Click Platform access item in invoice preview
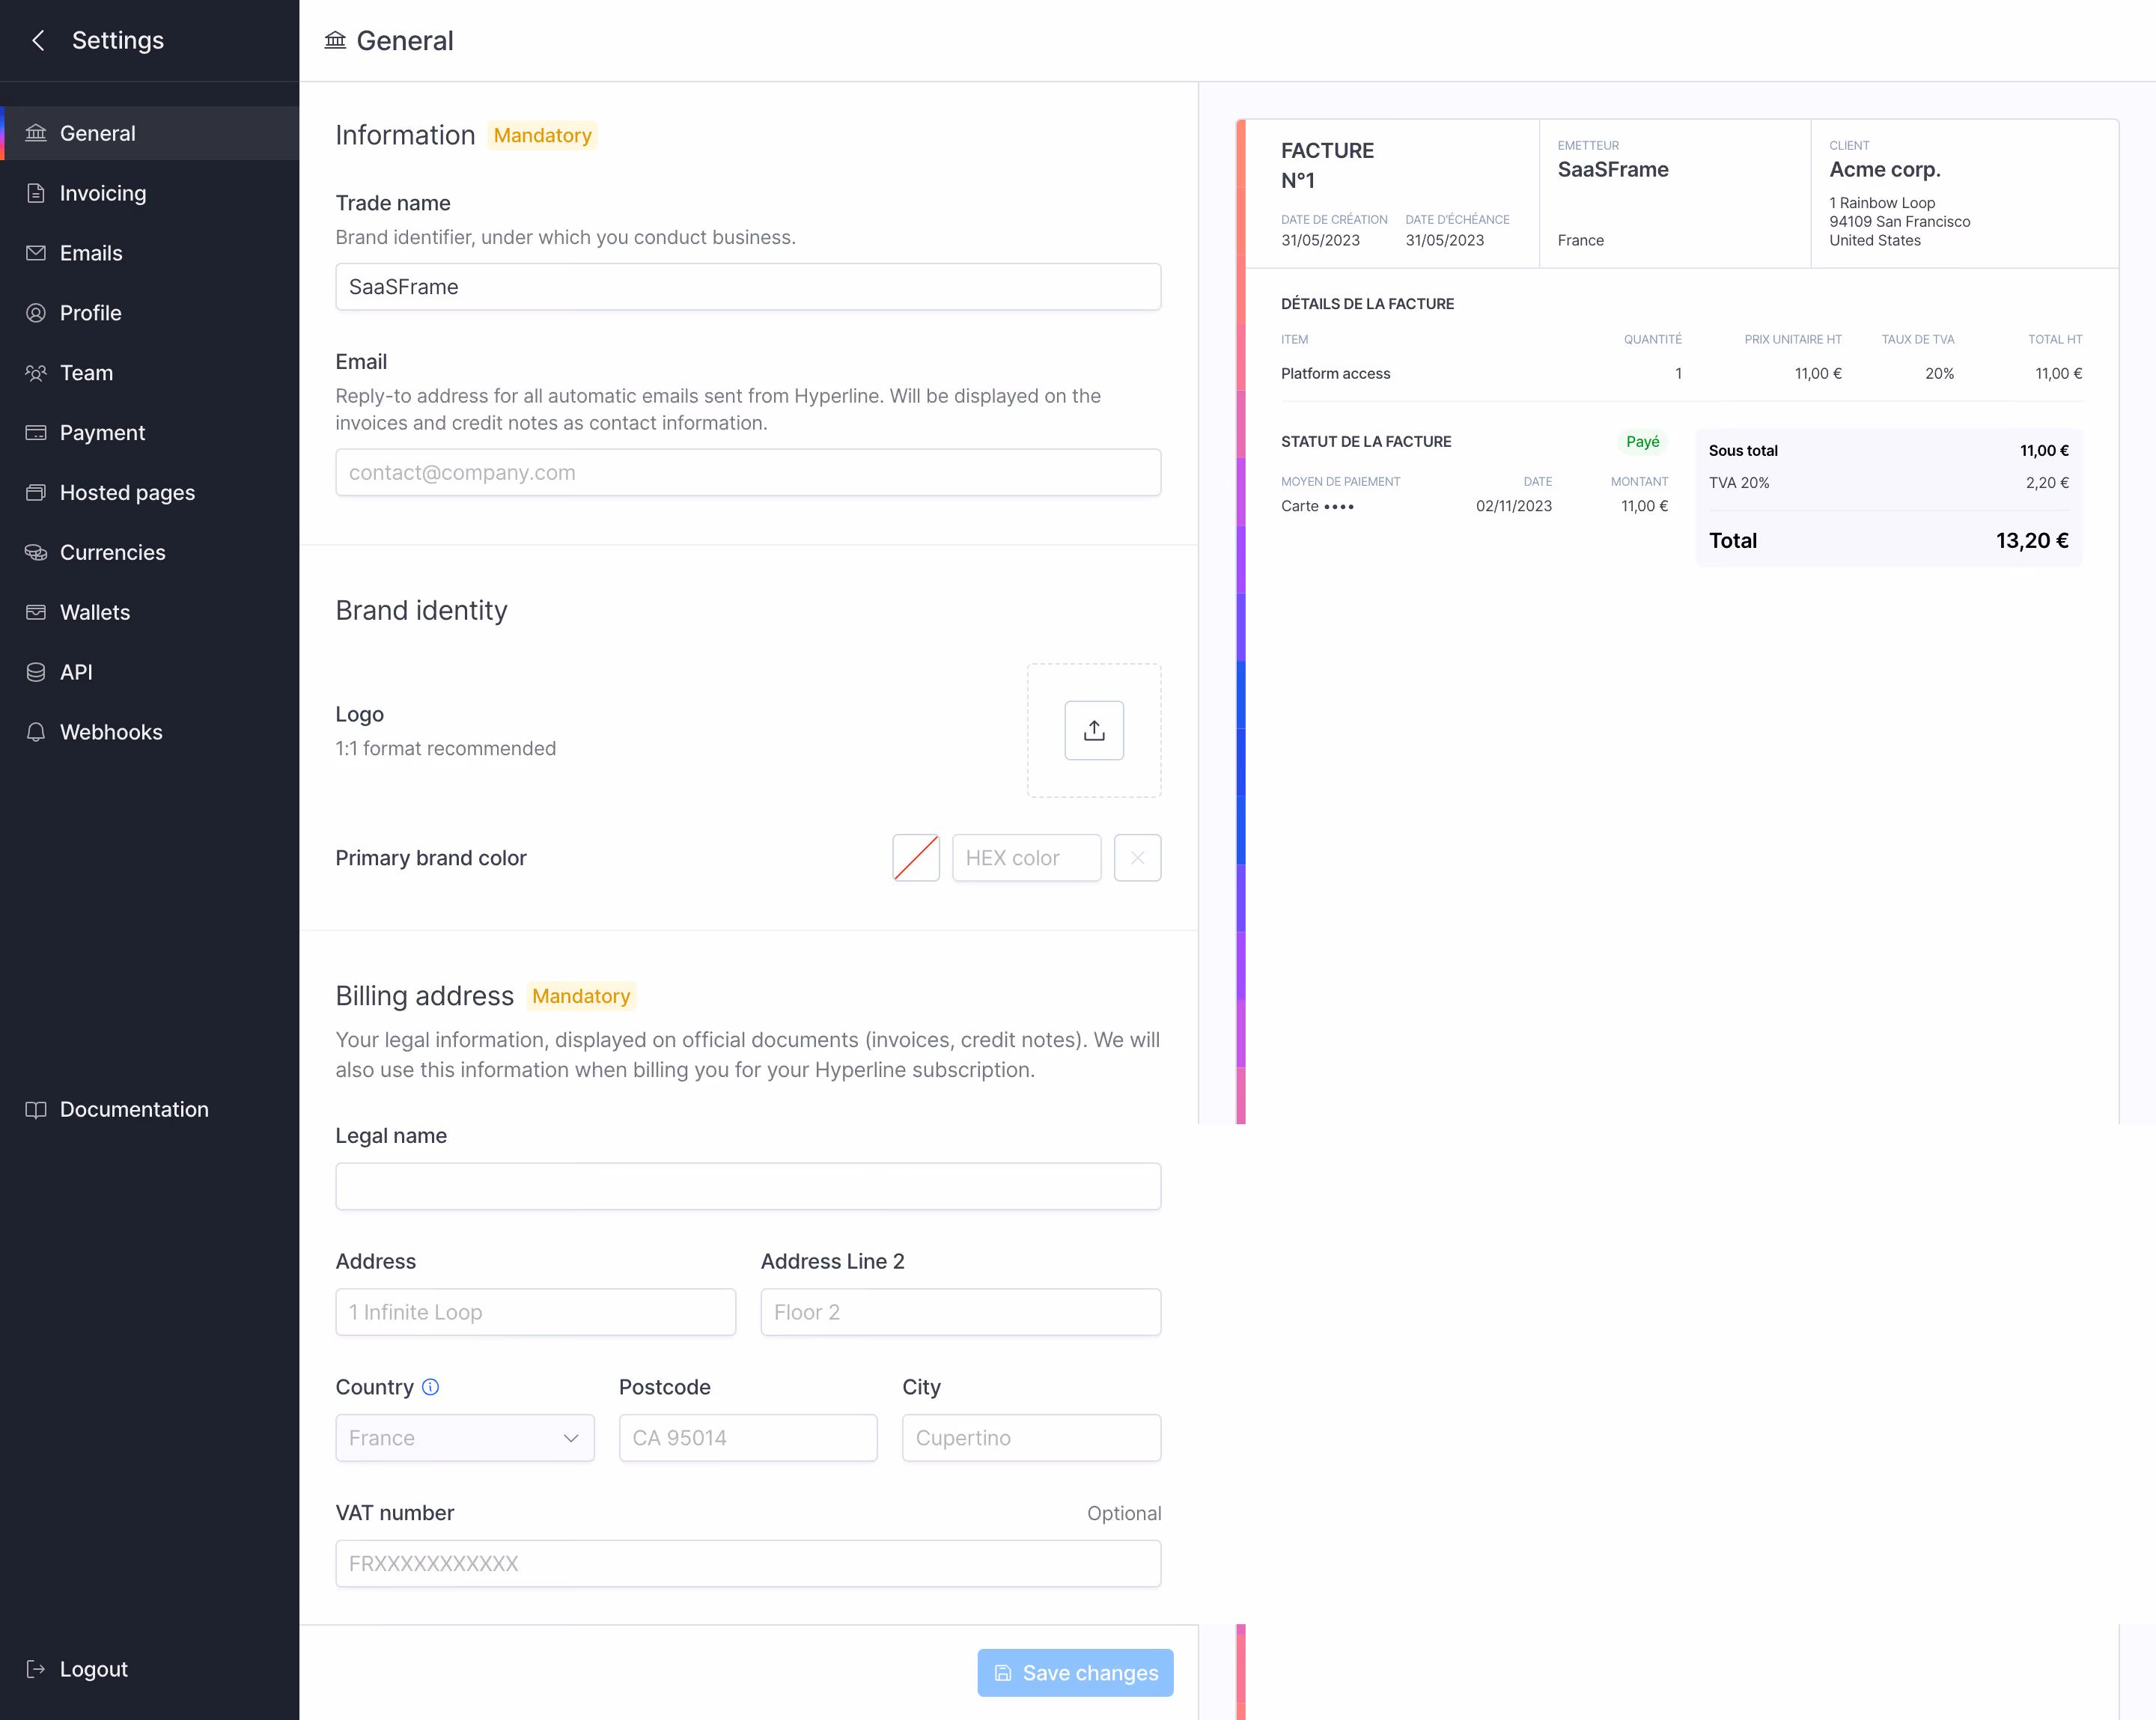This screenshot has height=1720, width=2156. pos(1336,373)
